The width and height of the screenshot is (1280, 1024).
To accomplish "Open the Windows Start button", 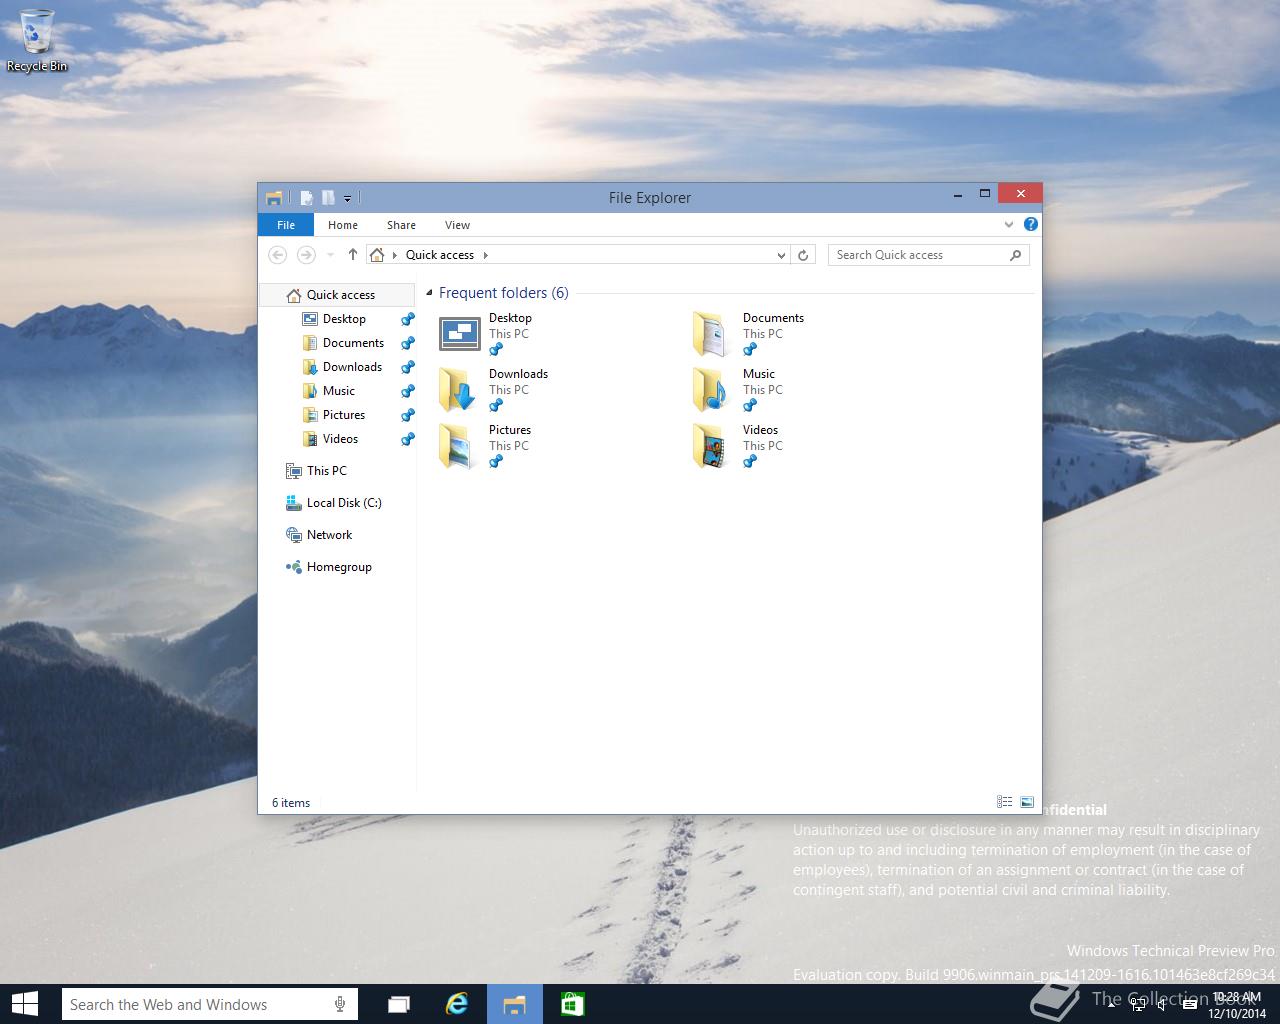I will coord(24,1004).
